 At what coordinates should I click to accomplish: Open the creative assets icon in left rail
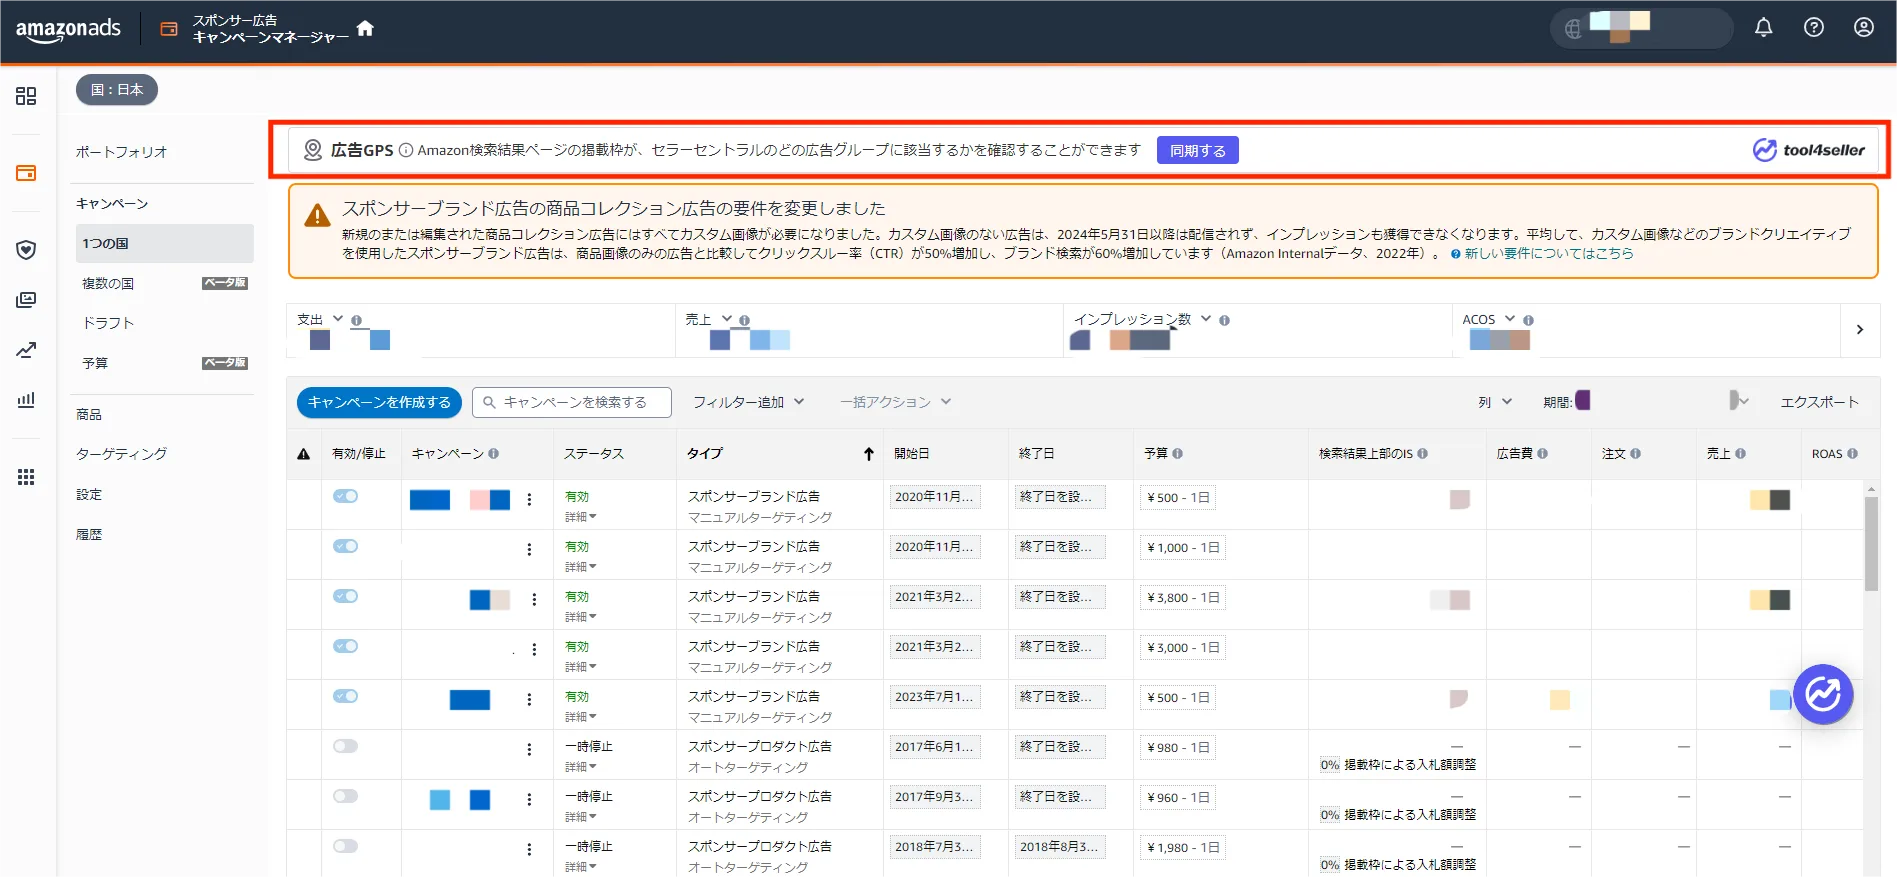(x=26, y=300)
